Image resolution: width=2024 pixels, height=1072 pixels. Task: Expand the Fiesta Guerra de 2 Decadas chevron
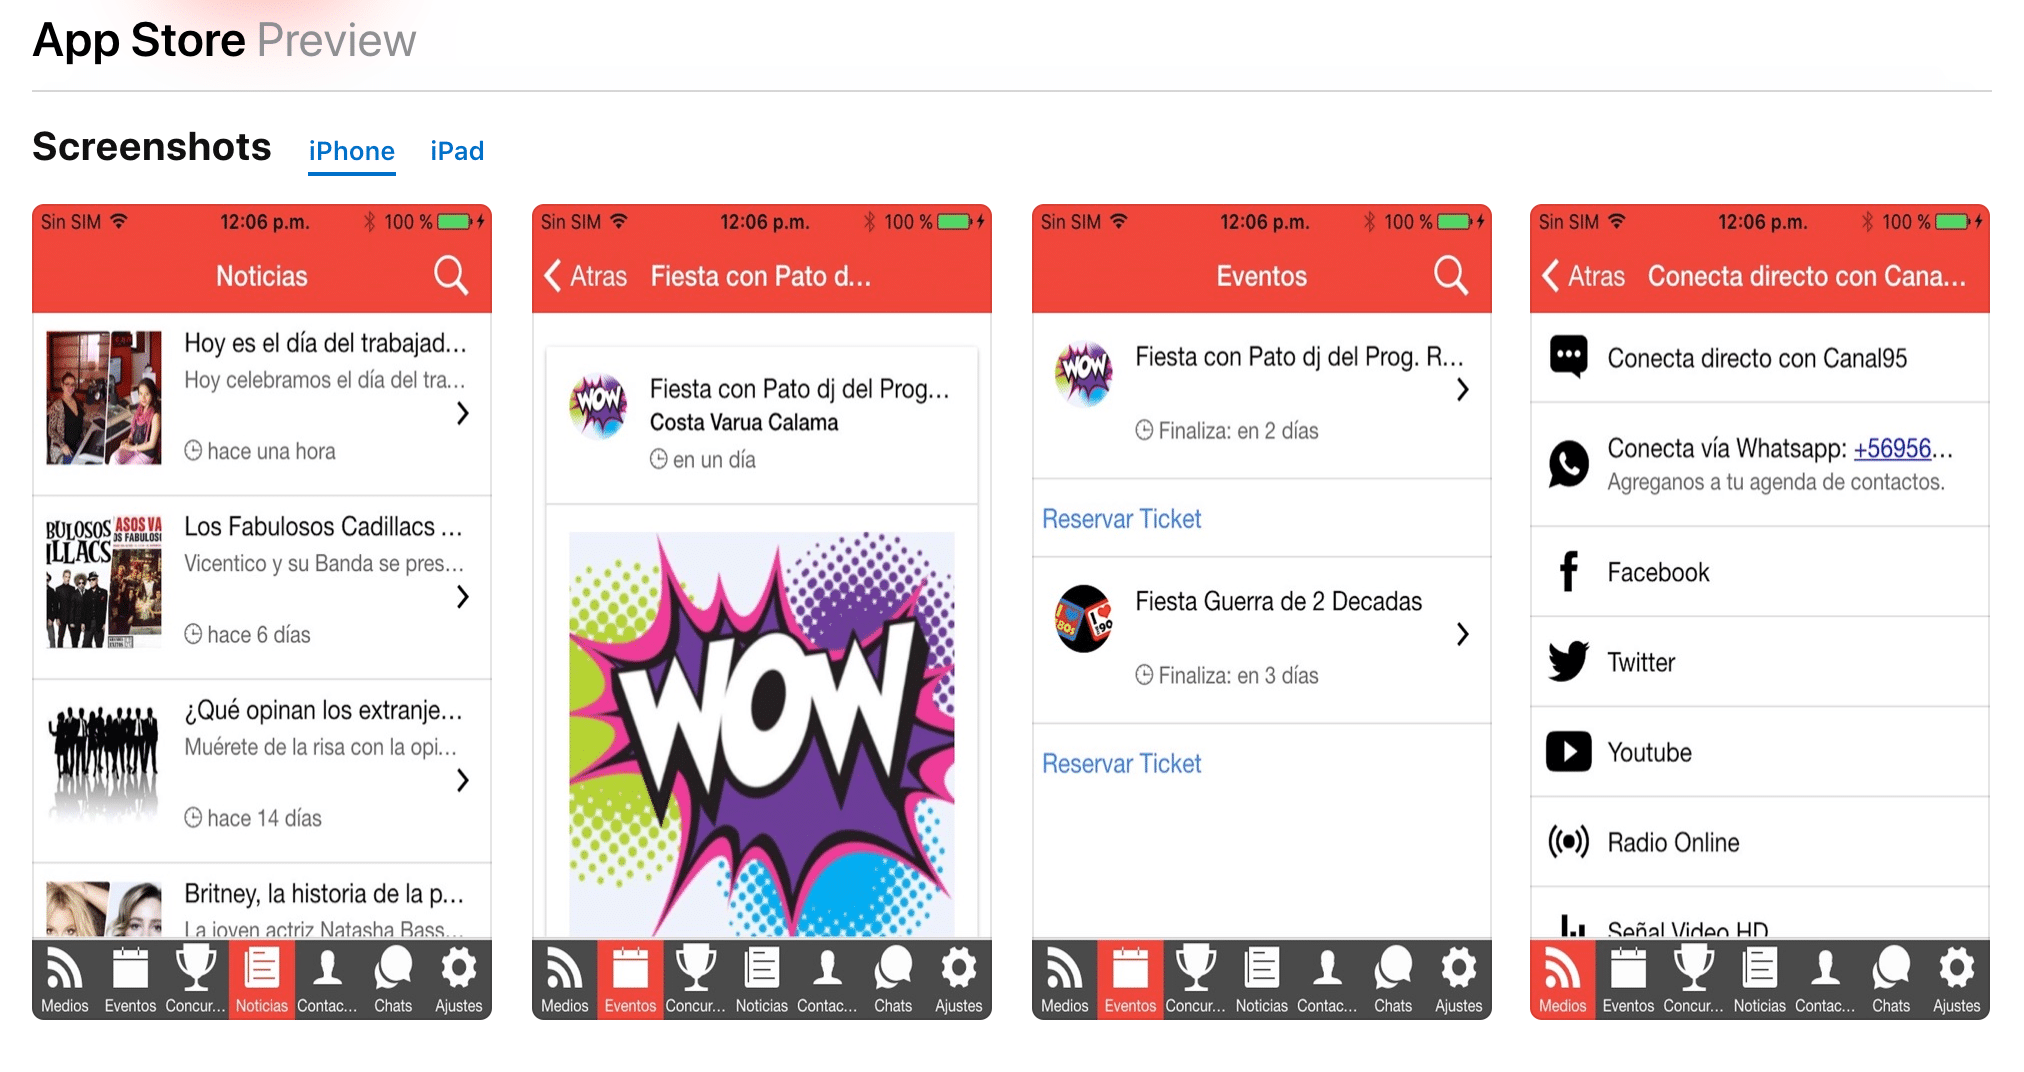[x=1463, y=634]
